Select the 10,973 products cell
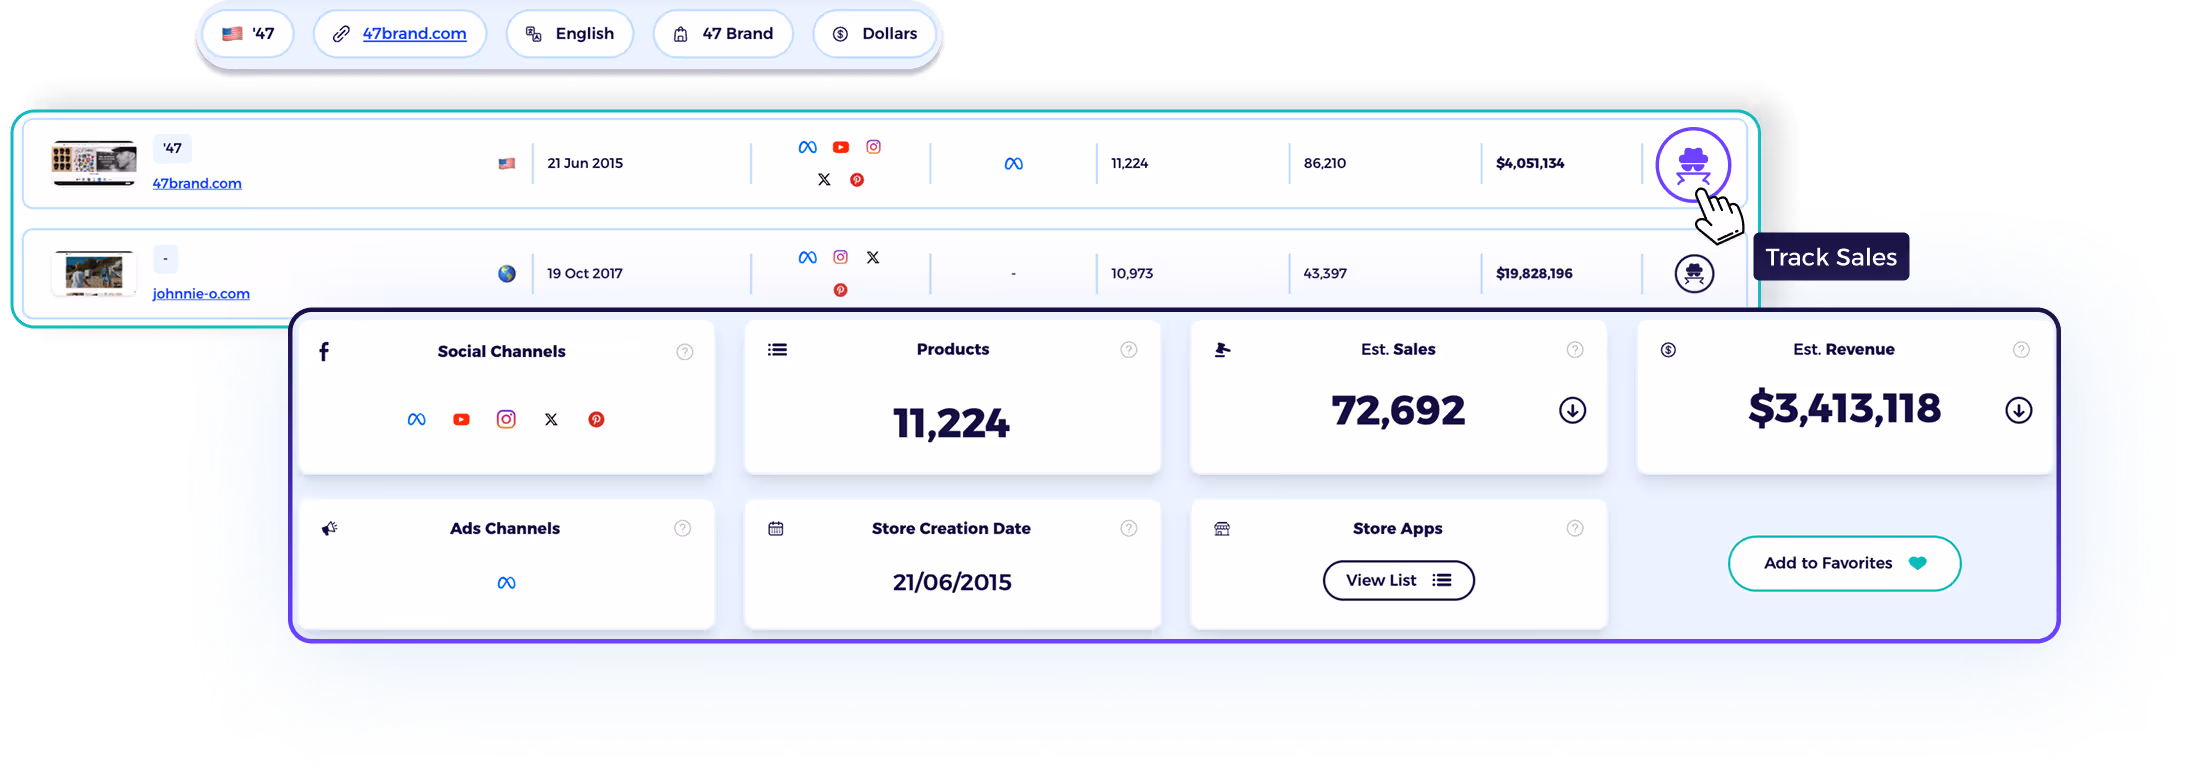 pyautogui.click(x=1132, y=273)
